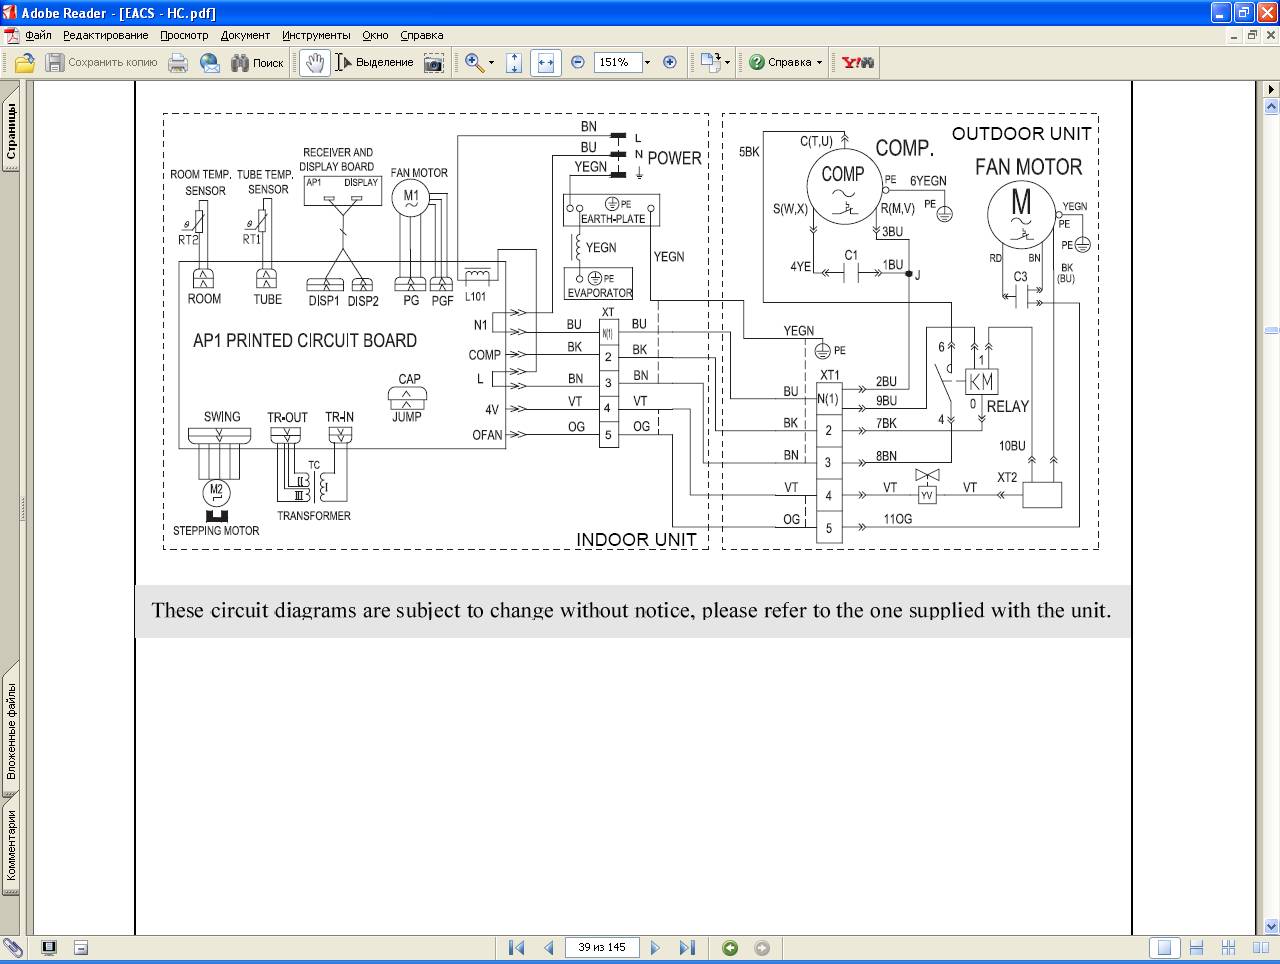Go to the first page
Viewport: 1280px width, 964px height.
(516, 948)
